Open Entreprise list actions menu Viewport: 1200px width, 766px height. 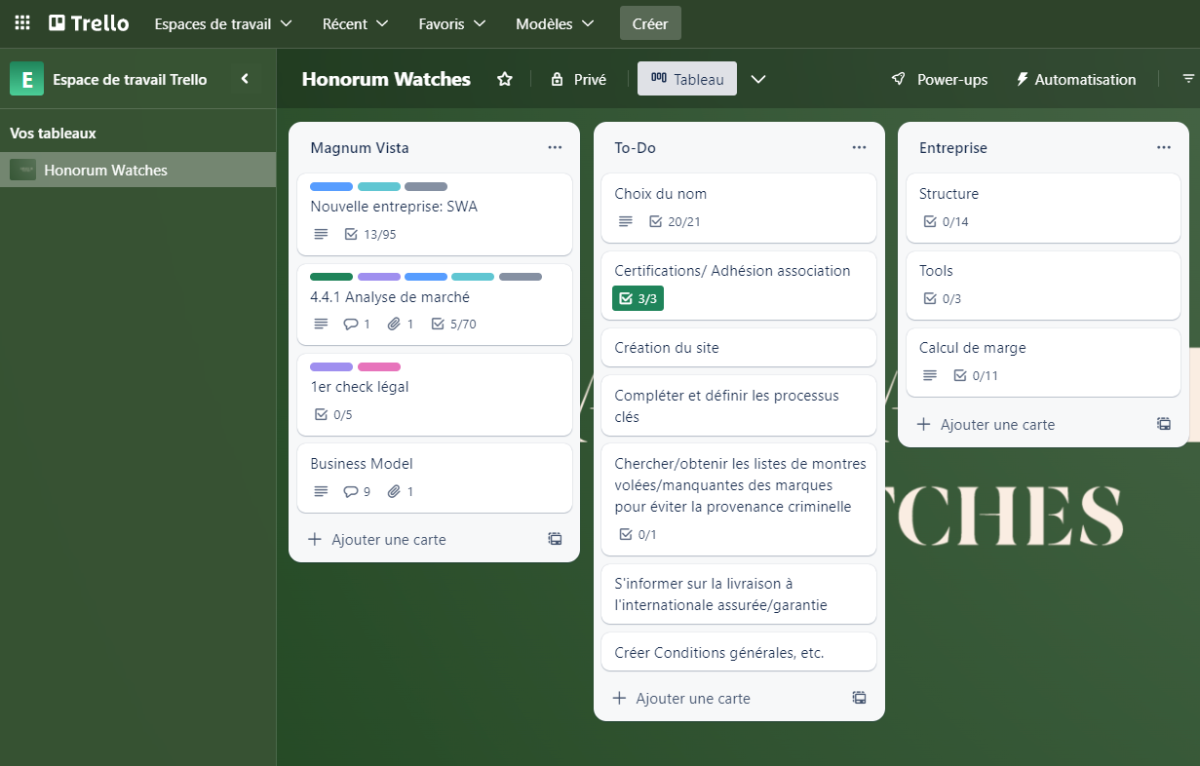(1164, 147)
